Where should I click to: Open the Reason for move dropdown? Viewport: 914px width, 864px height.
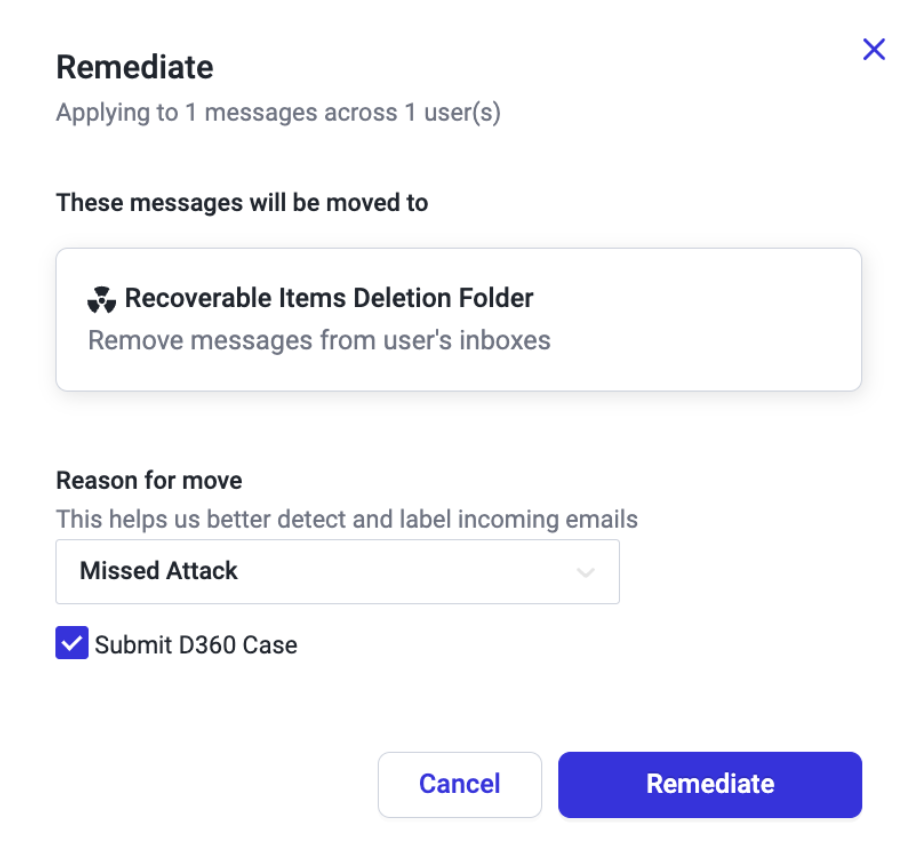(x=337, y=572)
